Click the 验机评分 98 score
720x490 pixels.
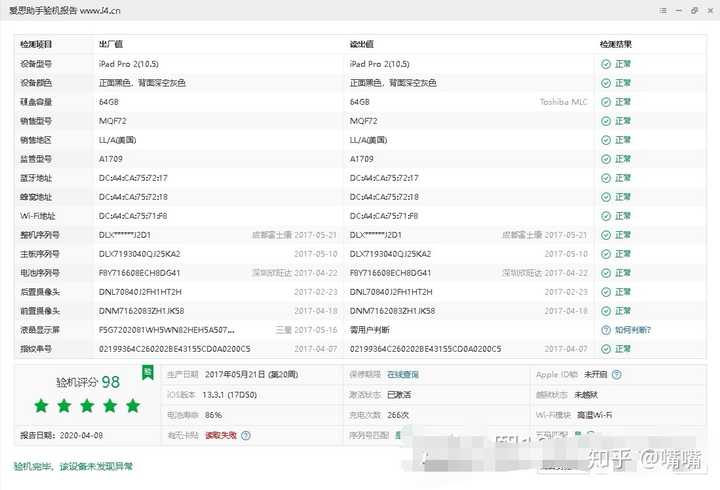(88, 382)
